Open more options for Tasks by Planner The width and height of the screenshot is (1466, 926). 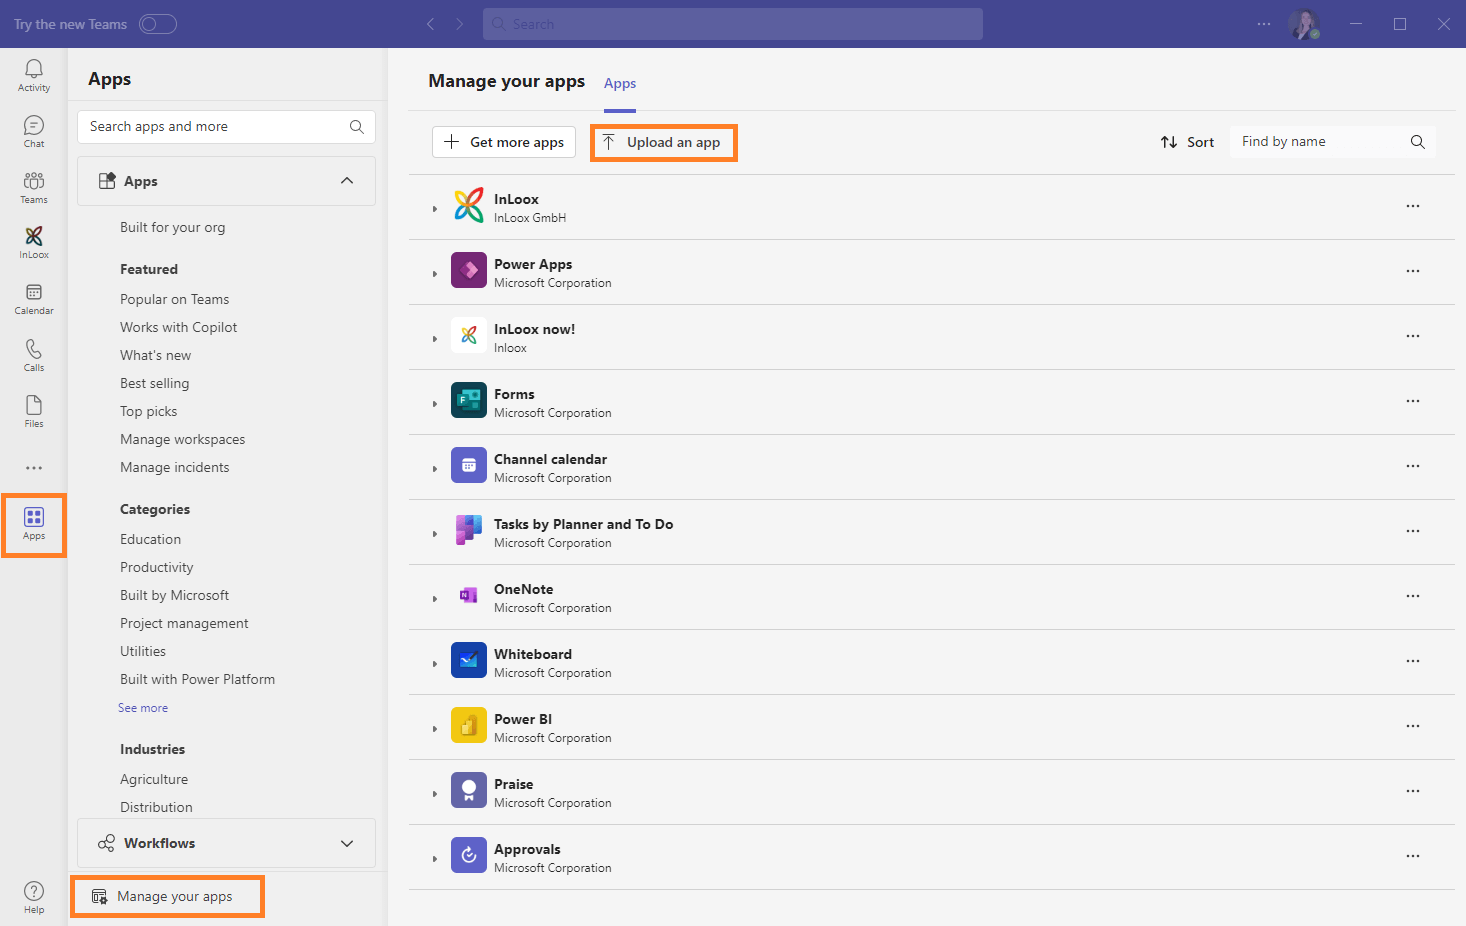coord(1413,531)
